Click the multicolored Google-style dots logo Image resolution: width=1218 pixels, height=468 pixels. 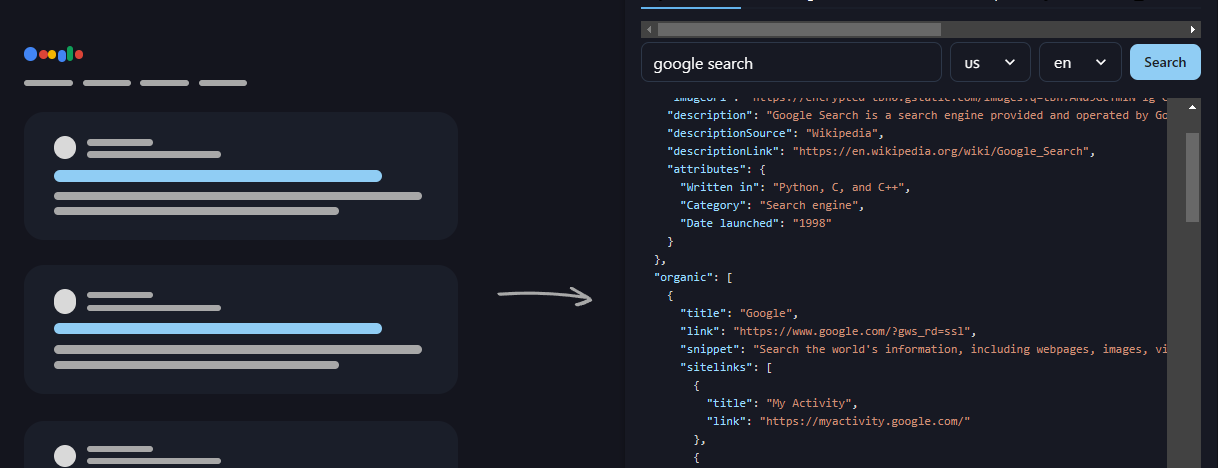coord(53,54)
